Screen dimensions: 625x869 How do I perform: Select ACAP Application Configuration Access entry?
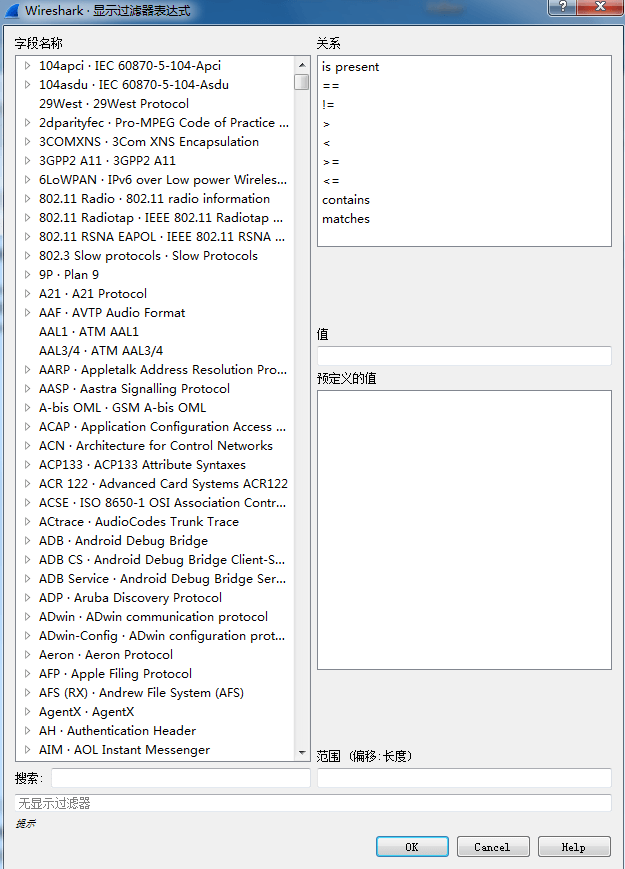click(x=162, y=426)
